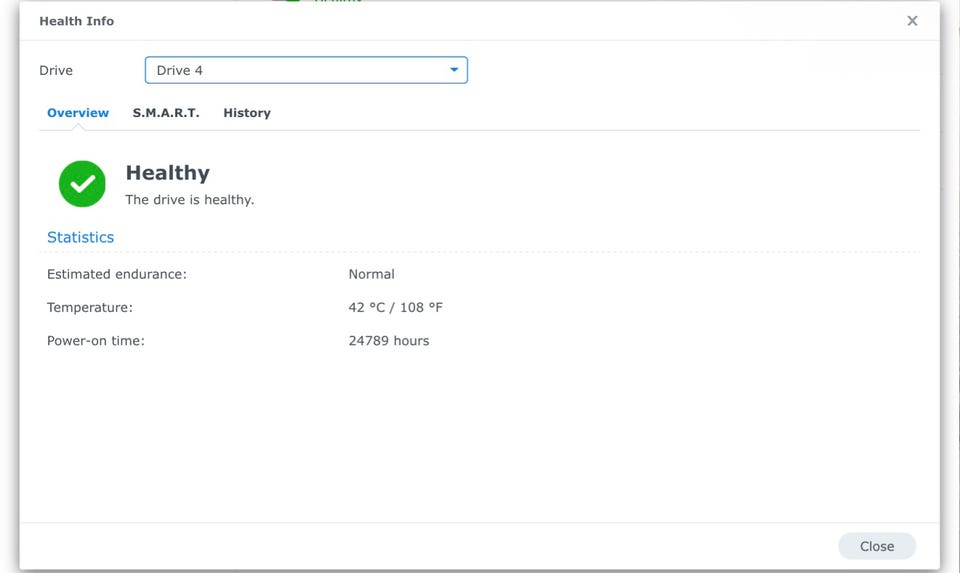Open the Drive 4 combo box
The image size is (960, 573).
tap(300, 70)
